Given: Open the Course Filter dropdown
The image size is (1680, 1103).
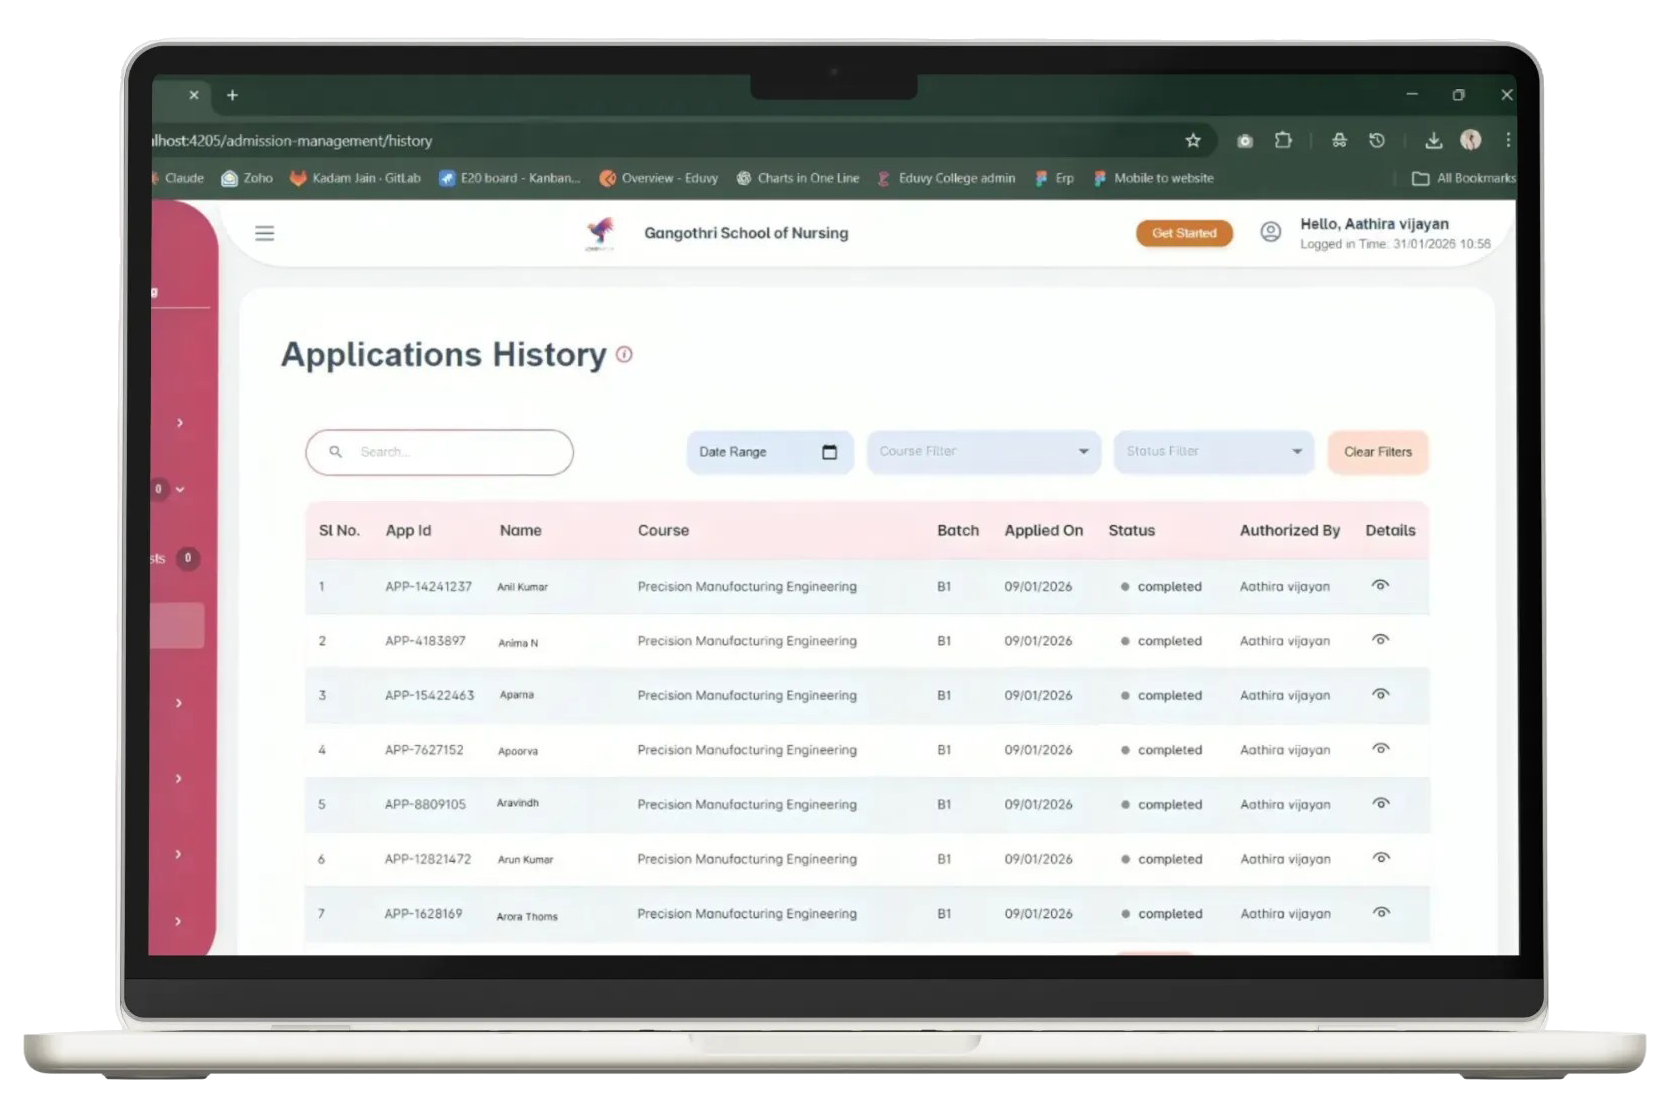Looking at the screenshot, I should tap(983, 452).
